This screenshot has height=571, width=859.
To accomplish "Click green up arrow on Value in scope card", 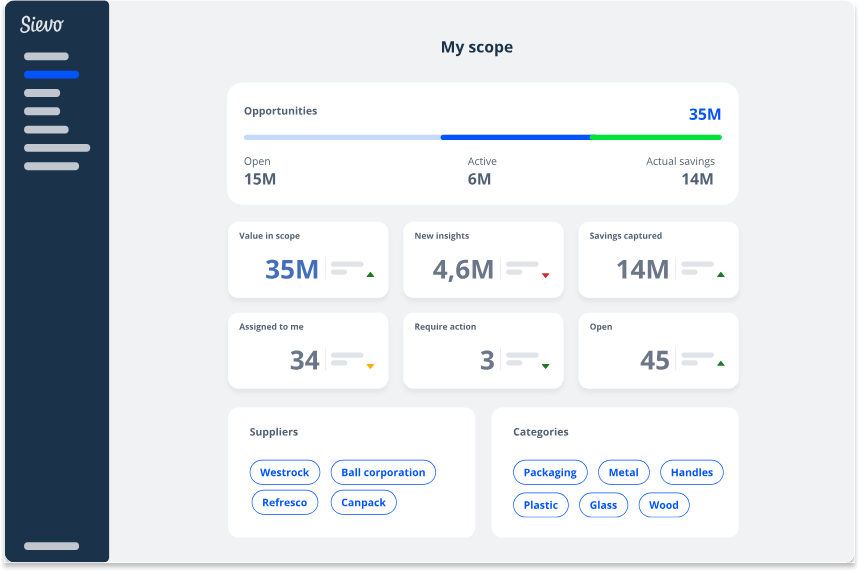I will (x=370, y=274).
